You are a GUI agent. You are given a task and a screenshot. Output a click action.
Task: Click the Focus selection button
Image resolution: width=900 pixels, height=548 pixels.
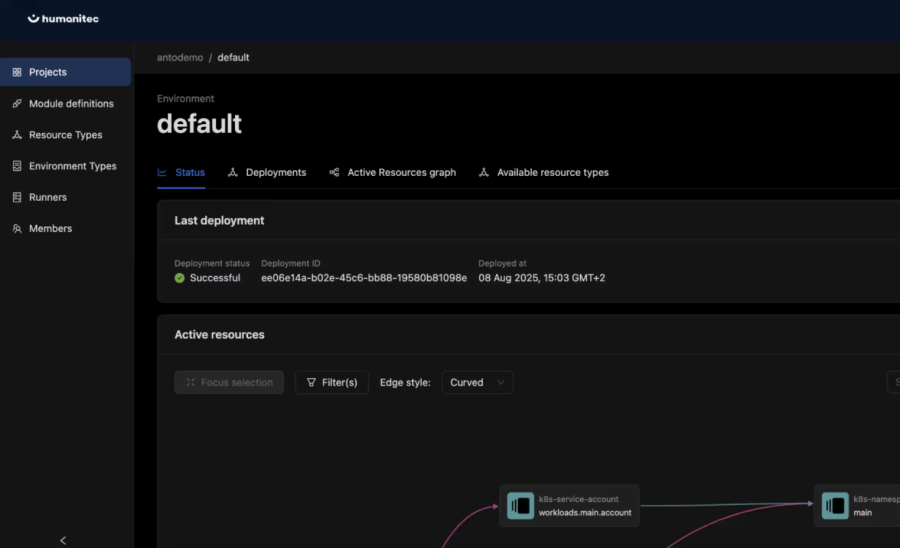point(229,382)
